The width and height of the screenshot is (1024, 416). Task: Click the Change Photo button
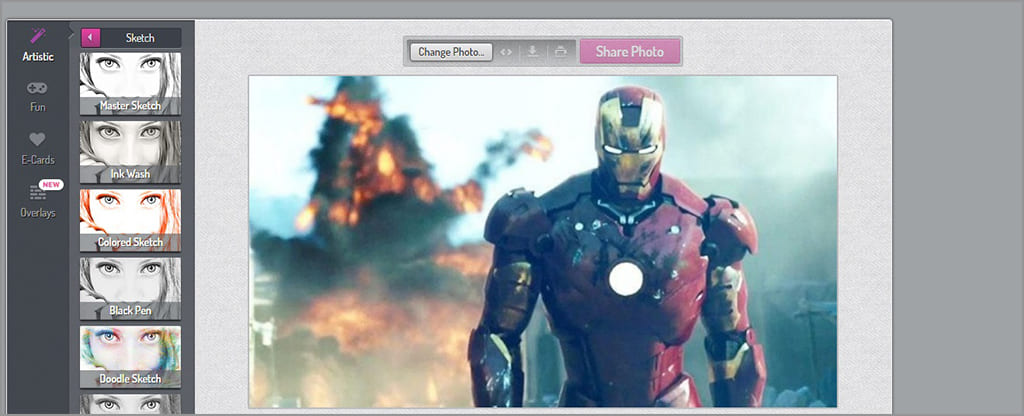pos(450,52)
